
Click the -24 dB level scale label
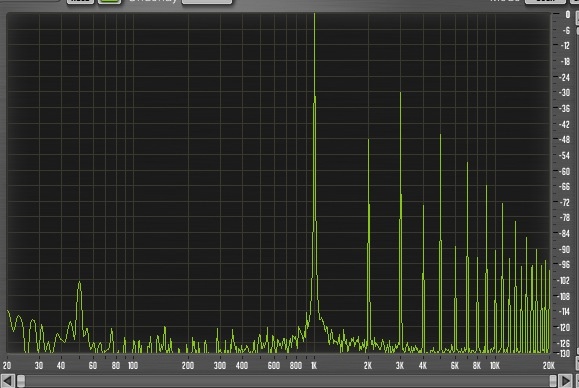[x=565, y=78]
